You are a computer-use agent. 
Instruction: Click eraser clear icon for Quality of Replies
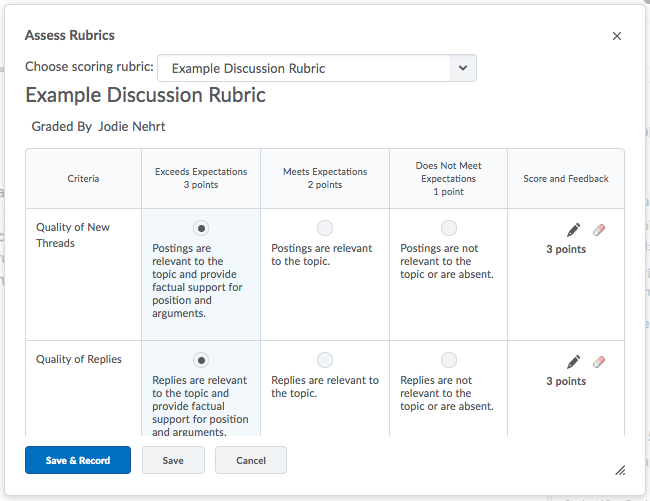tap(599, 362)
